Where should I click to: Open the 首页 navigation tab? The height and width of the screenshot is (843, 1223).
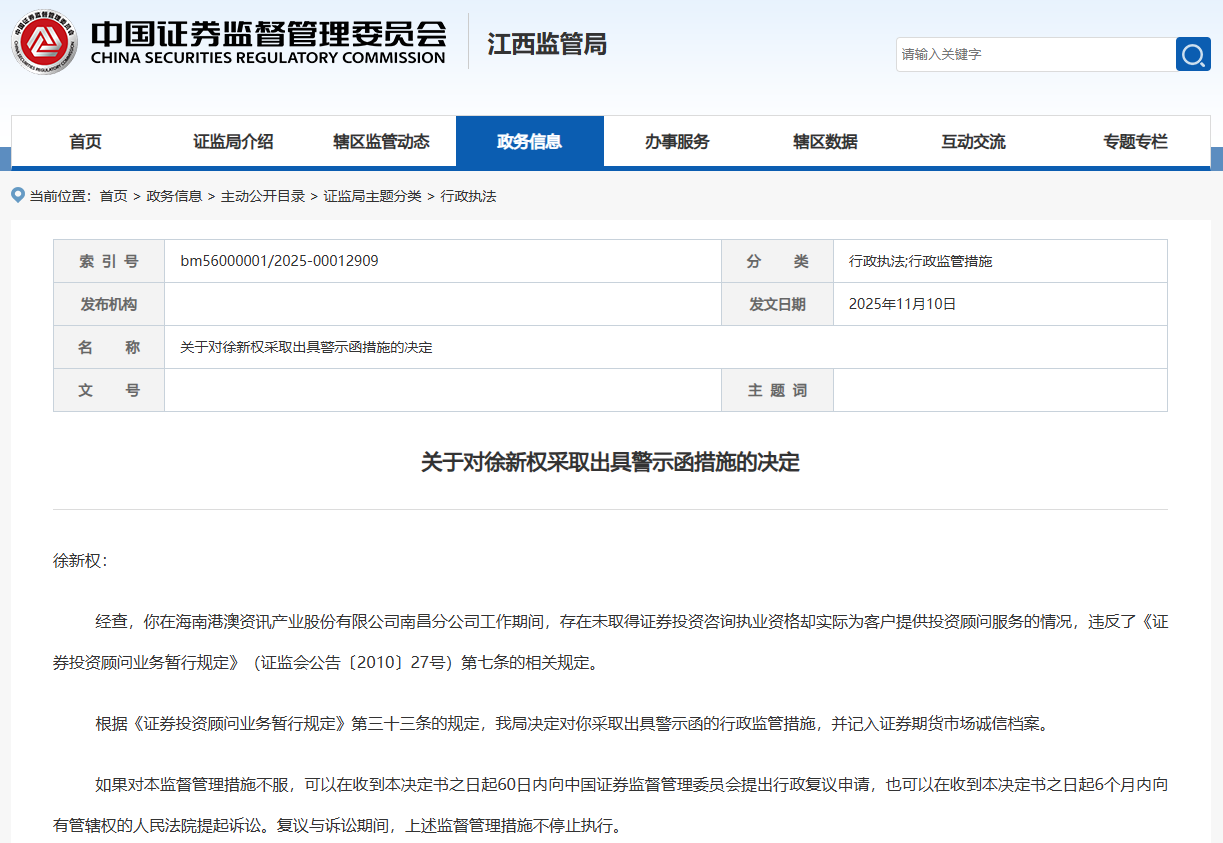tap(86, 142)
